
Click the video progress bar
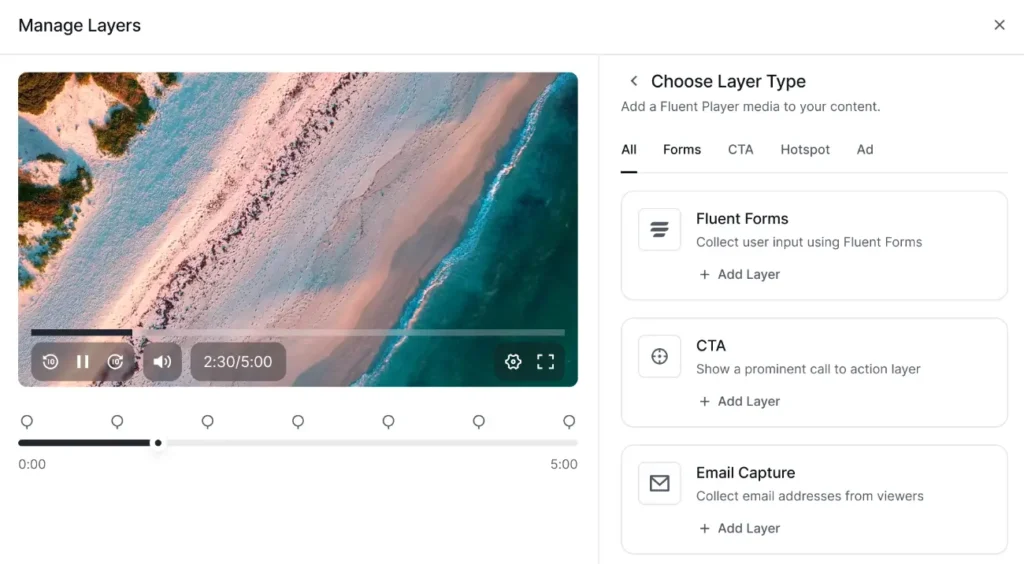click(x=298, y=332)
